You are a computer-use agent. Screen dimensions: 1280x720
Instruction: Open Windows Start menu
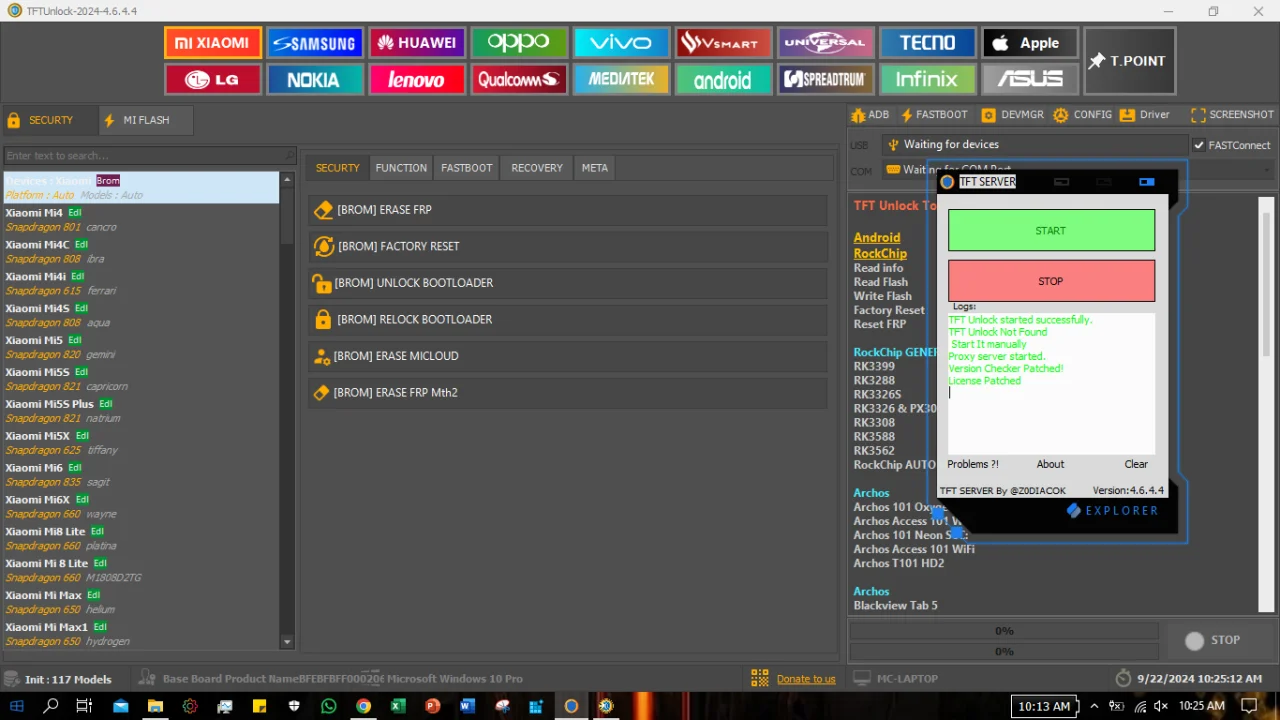pos(17,706)
